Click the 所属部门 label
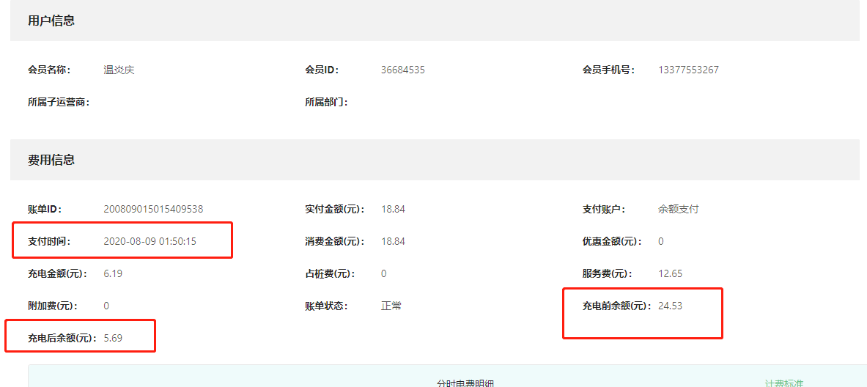This screenshot has height=387, width=867. pyautogui.click(x=326, y=102)
